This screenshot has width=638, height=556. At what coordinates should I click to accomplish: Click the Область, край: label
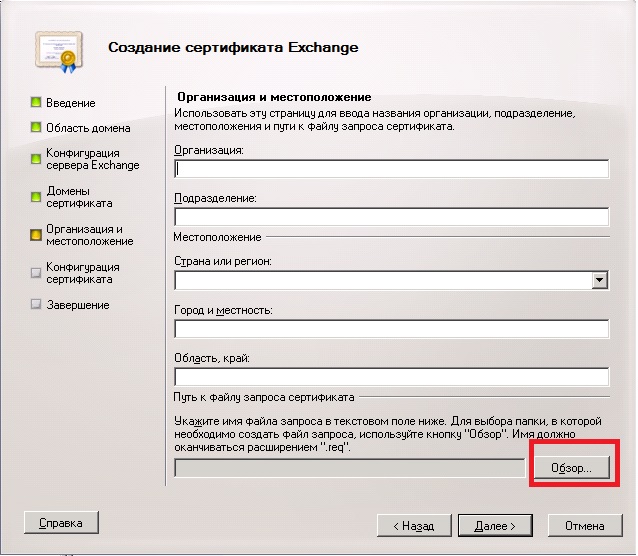(212, 358)
